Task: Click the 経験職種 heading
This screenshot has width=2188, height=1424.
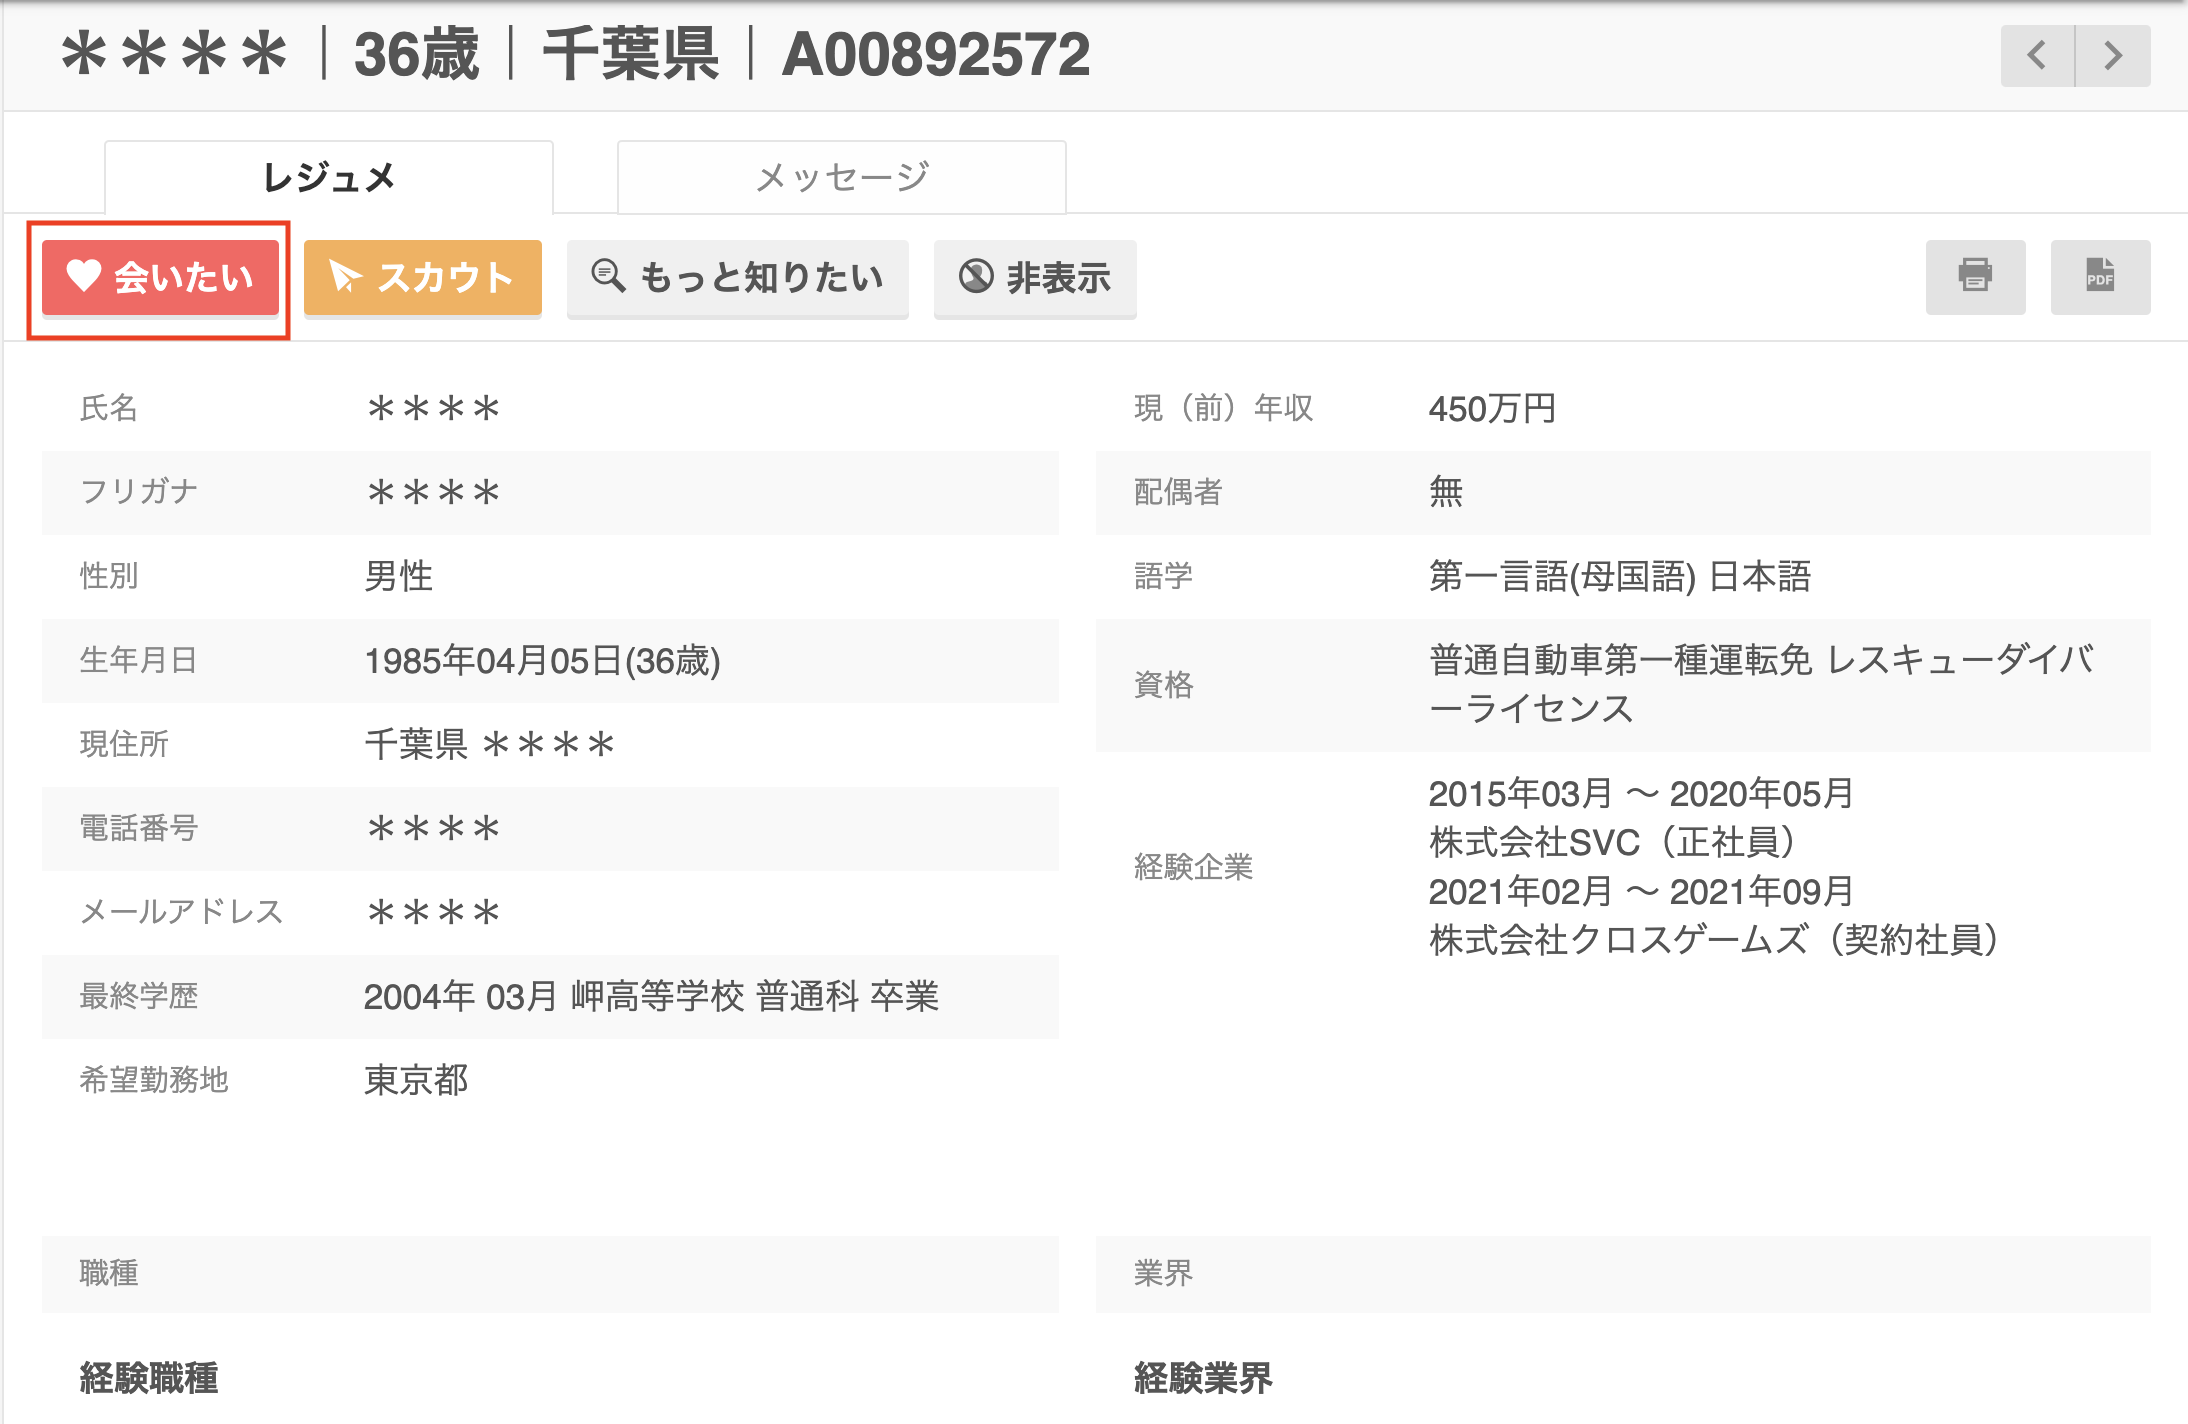Action: click(149, 1378)
